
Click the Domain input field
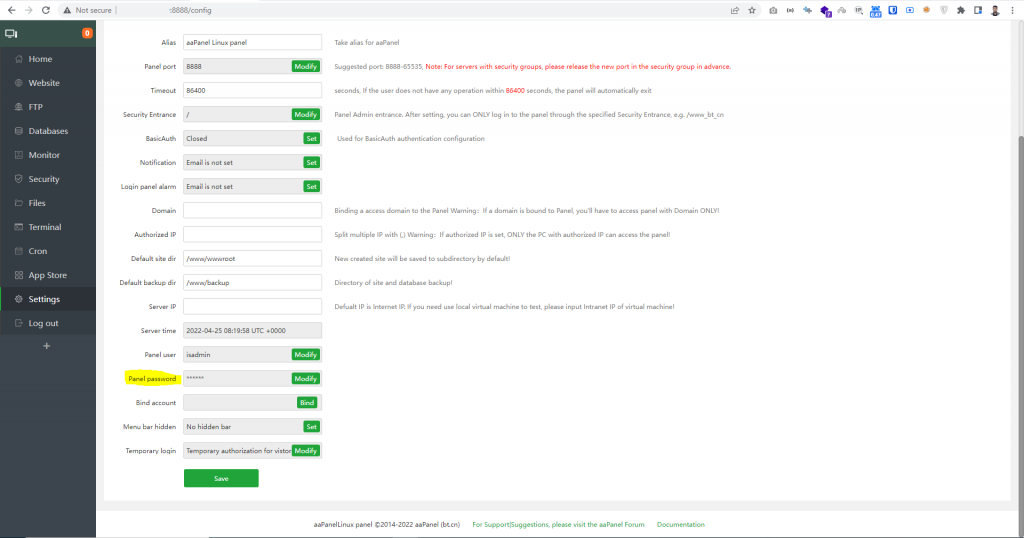click(x=252, y=210)
